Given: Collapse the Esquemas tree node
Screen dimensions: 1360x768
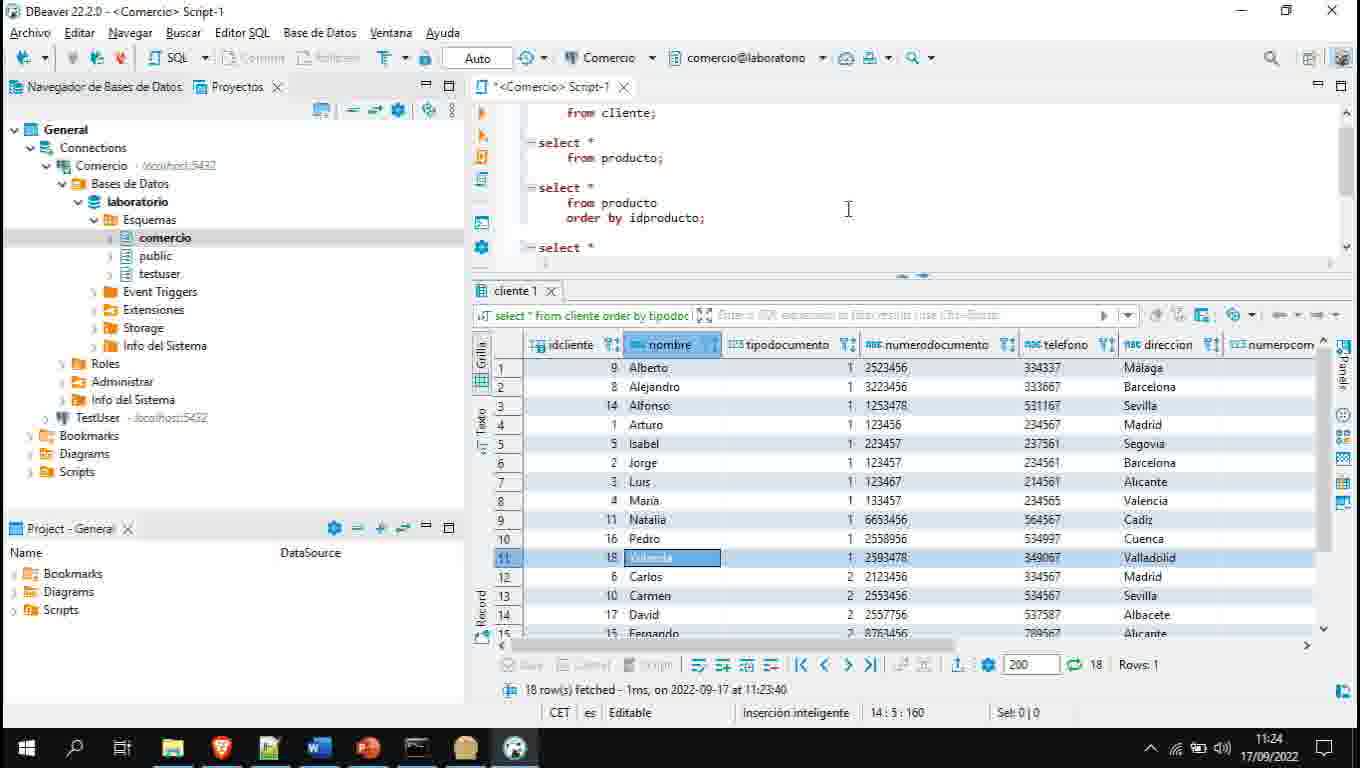Looking at the screenshot, I should coord(95,220).
